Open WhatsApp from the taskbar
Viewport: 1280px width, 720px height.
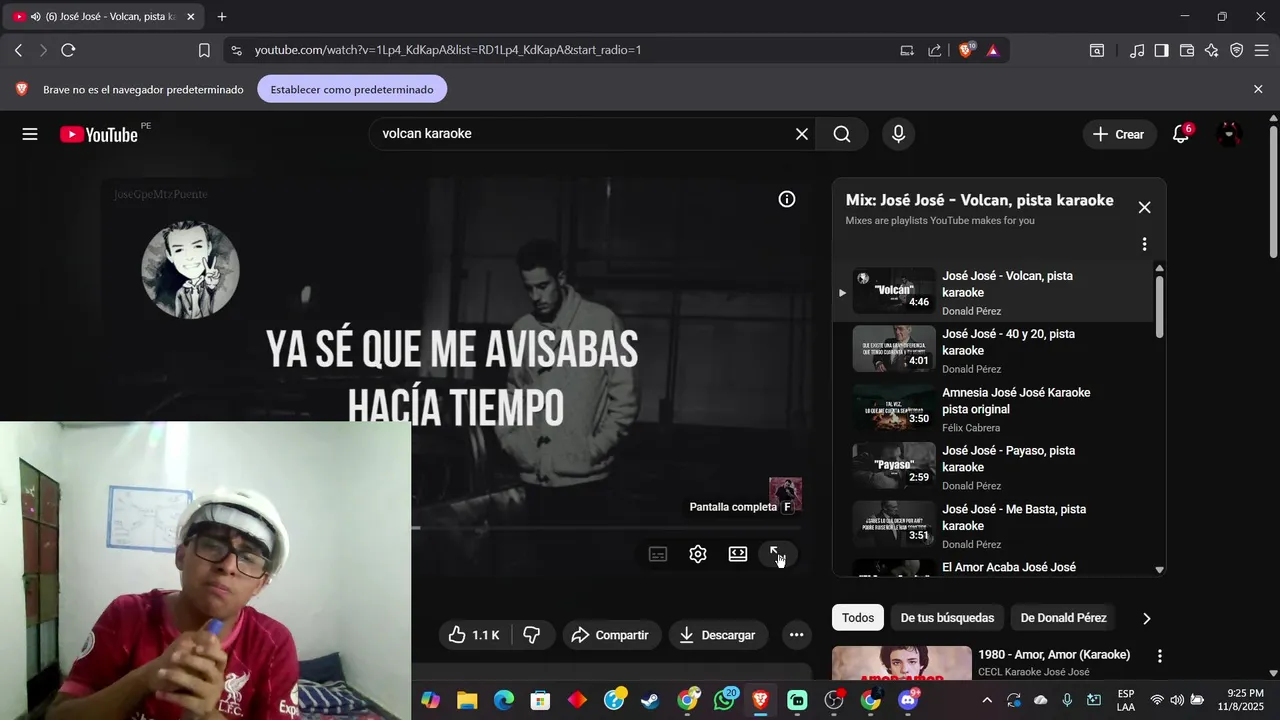point(724,700)
